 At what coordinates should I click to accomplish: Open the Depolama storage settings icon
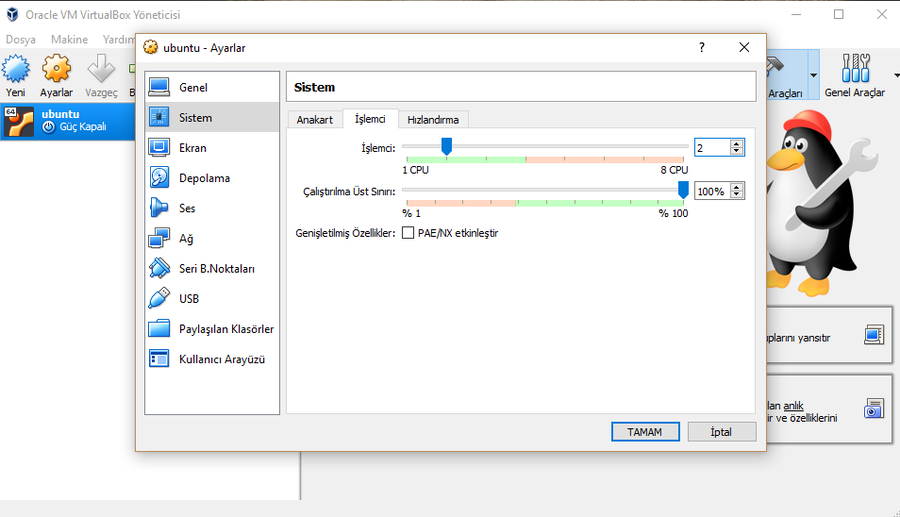pos(159,178)
